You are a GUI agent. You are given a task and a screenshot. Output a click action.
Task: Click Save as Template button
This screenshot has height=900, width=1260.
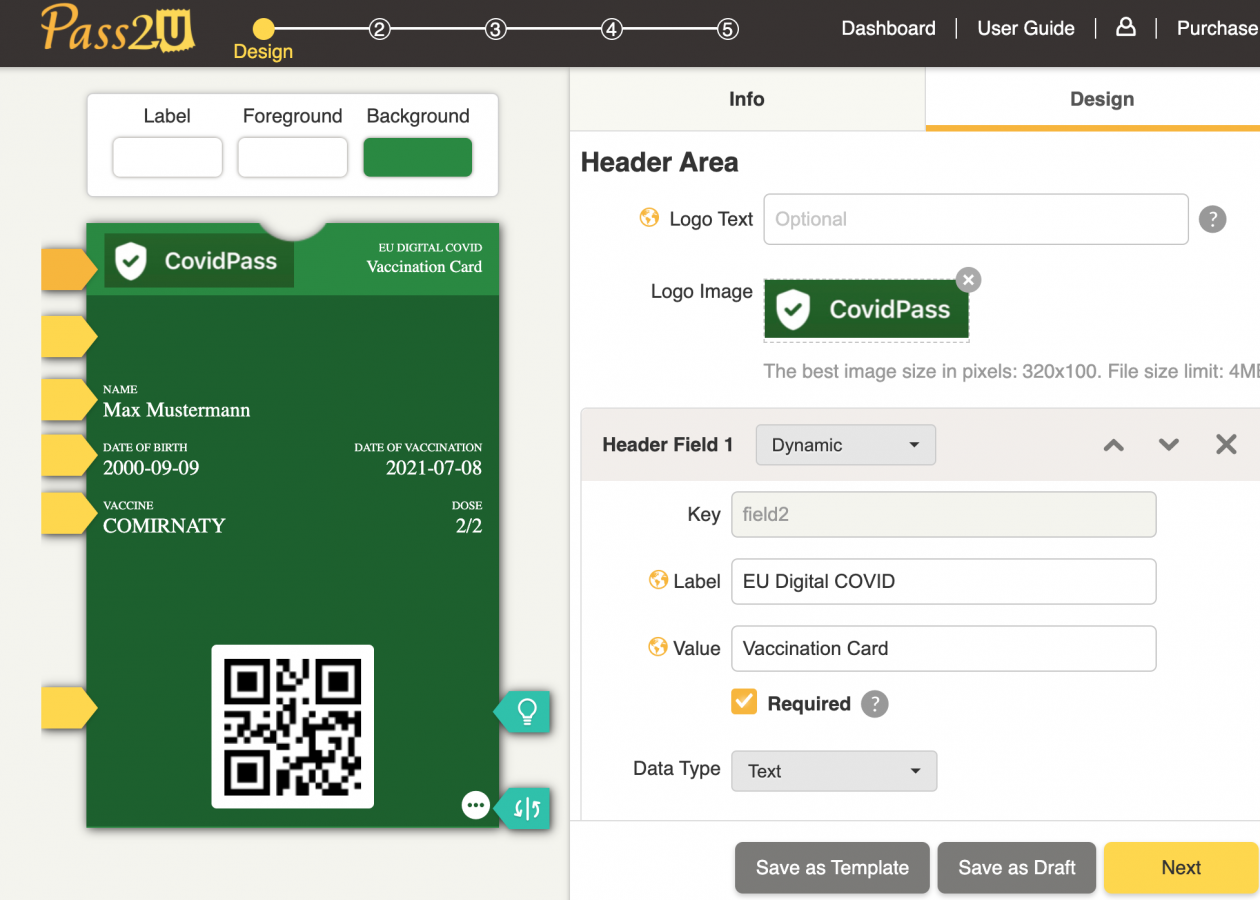832,868
